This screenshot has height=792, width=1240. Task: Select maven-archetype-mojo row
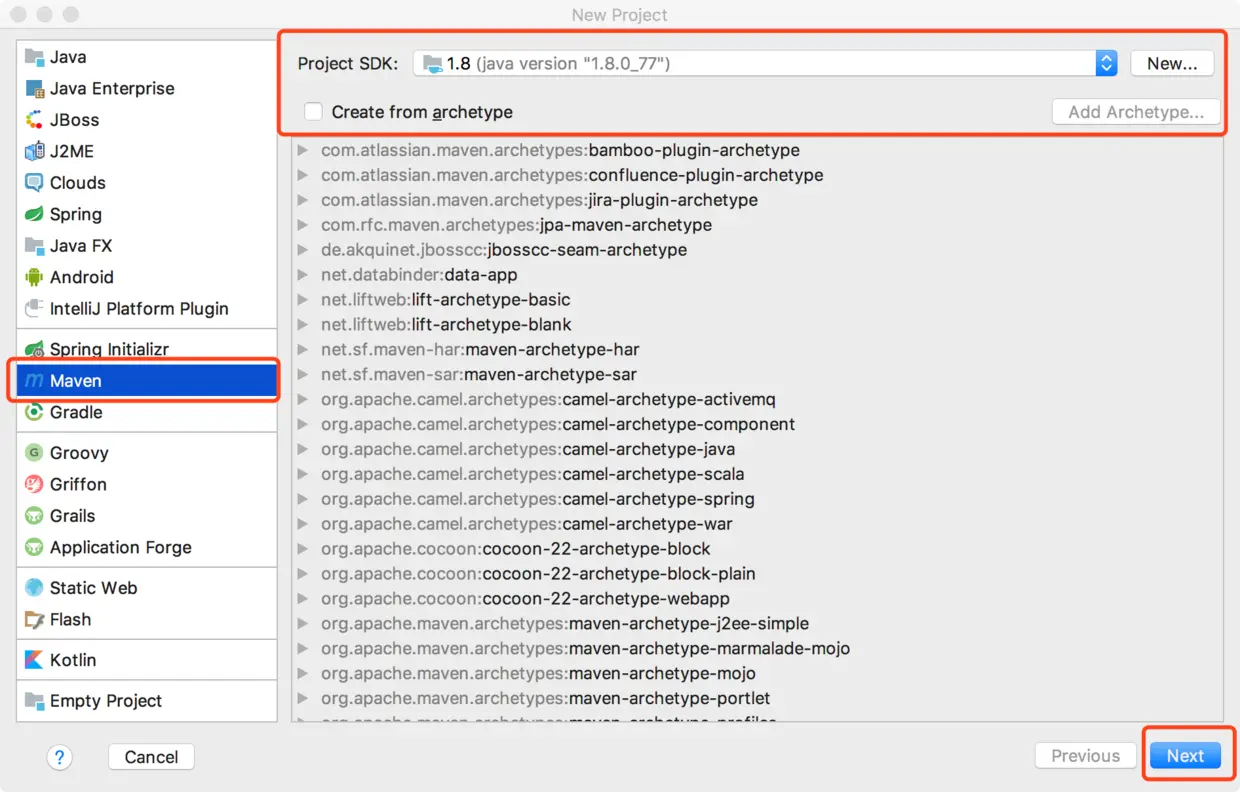pos(757,673)
